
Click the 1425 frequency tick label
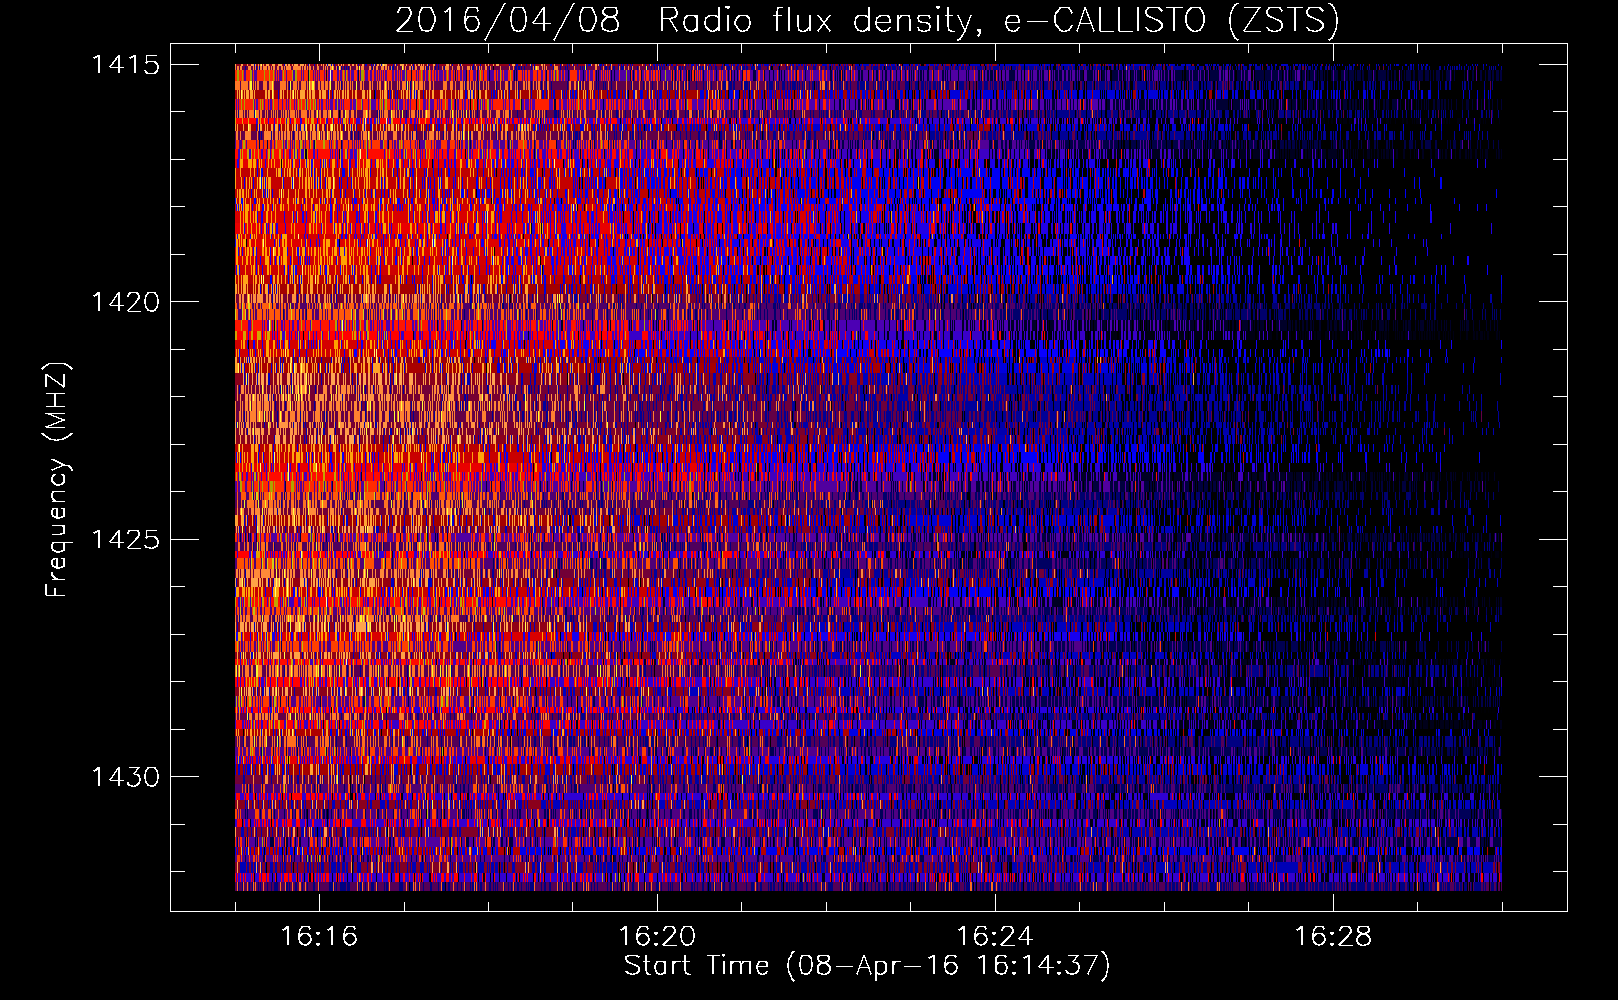(125, 540)
